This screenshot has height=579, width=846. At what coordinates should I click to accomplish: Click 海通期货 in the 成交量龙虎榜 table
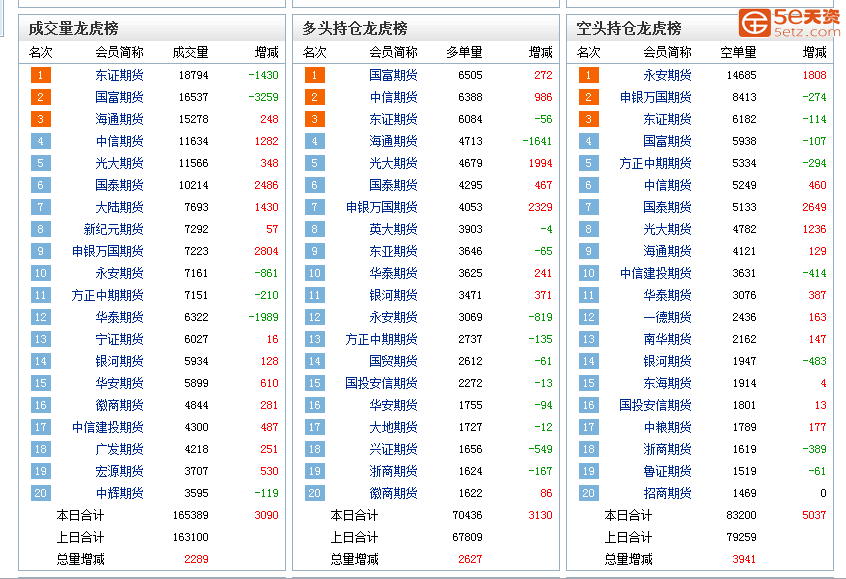tap(119, 119)
